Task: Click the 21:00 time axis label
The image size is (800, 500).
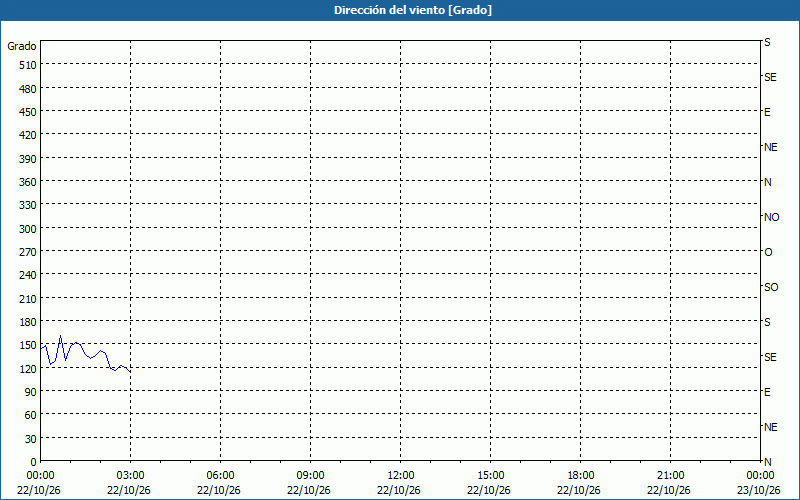Action: (670, 476)
